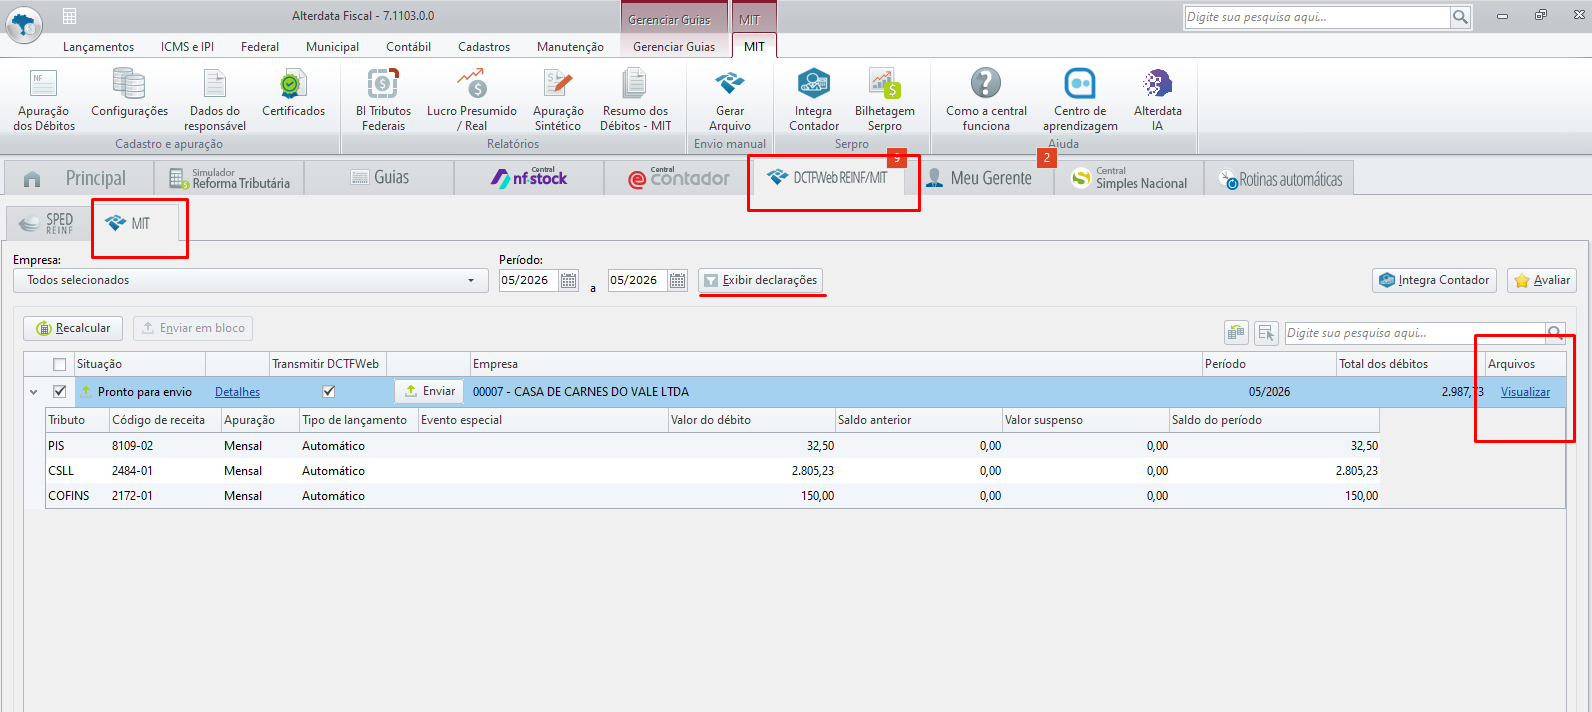The height and width of the screenshot is (712, 1592).
Task: Click the Integra Contador button
Action: point(1434,281)
